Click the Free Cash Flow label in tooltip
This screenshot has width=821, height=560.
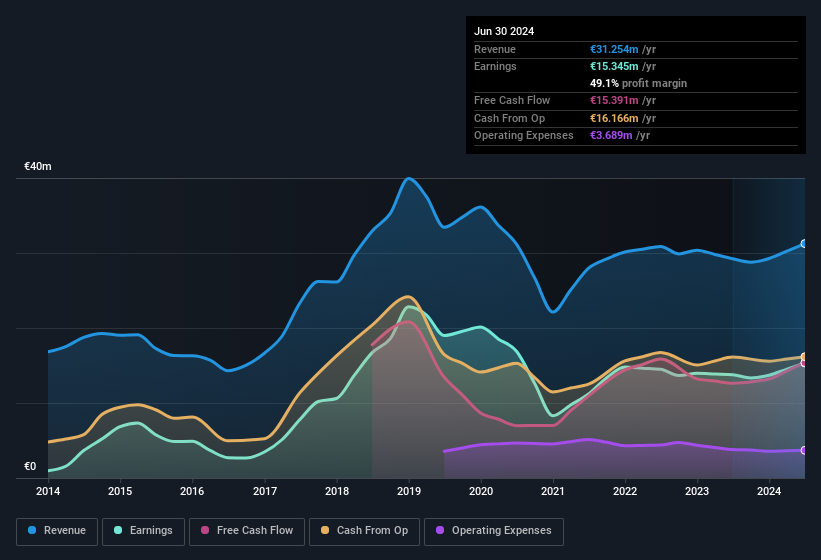(x=512, y=100)
